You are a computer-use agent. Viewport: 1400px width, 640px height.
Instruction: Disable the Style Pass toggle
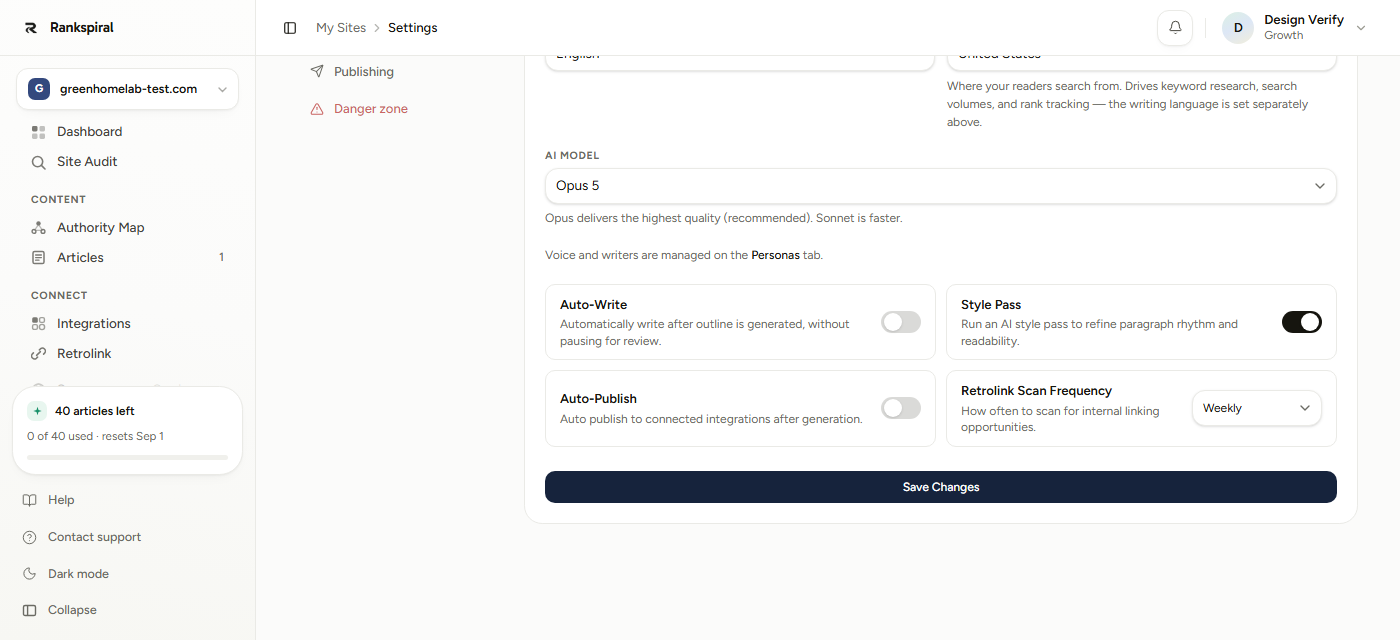point(1302,322)
